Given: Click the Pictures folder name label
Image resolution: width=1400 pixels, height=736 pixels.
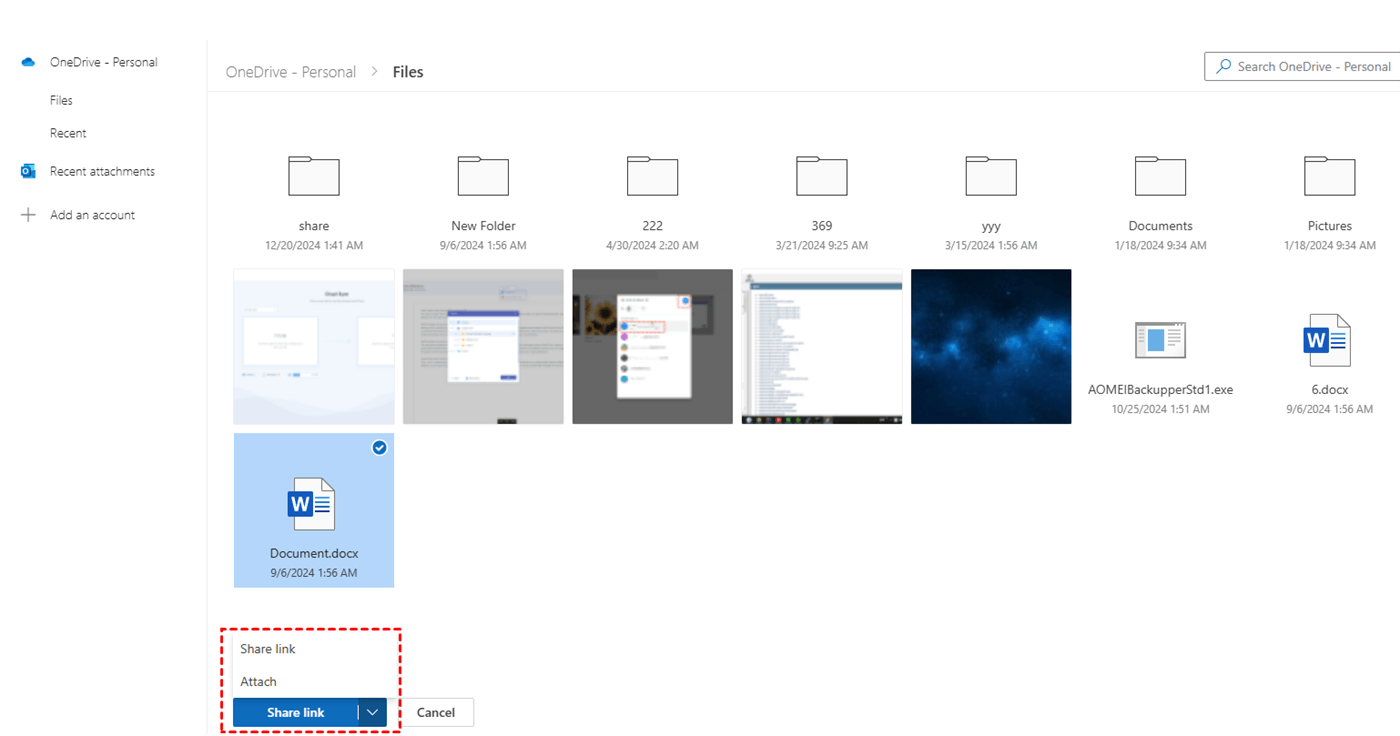Looking at the screenshot, I should pos(1330,226).
